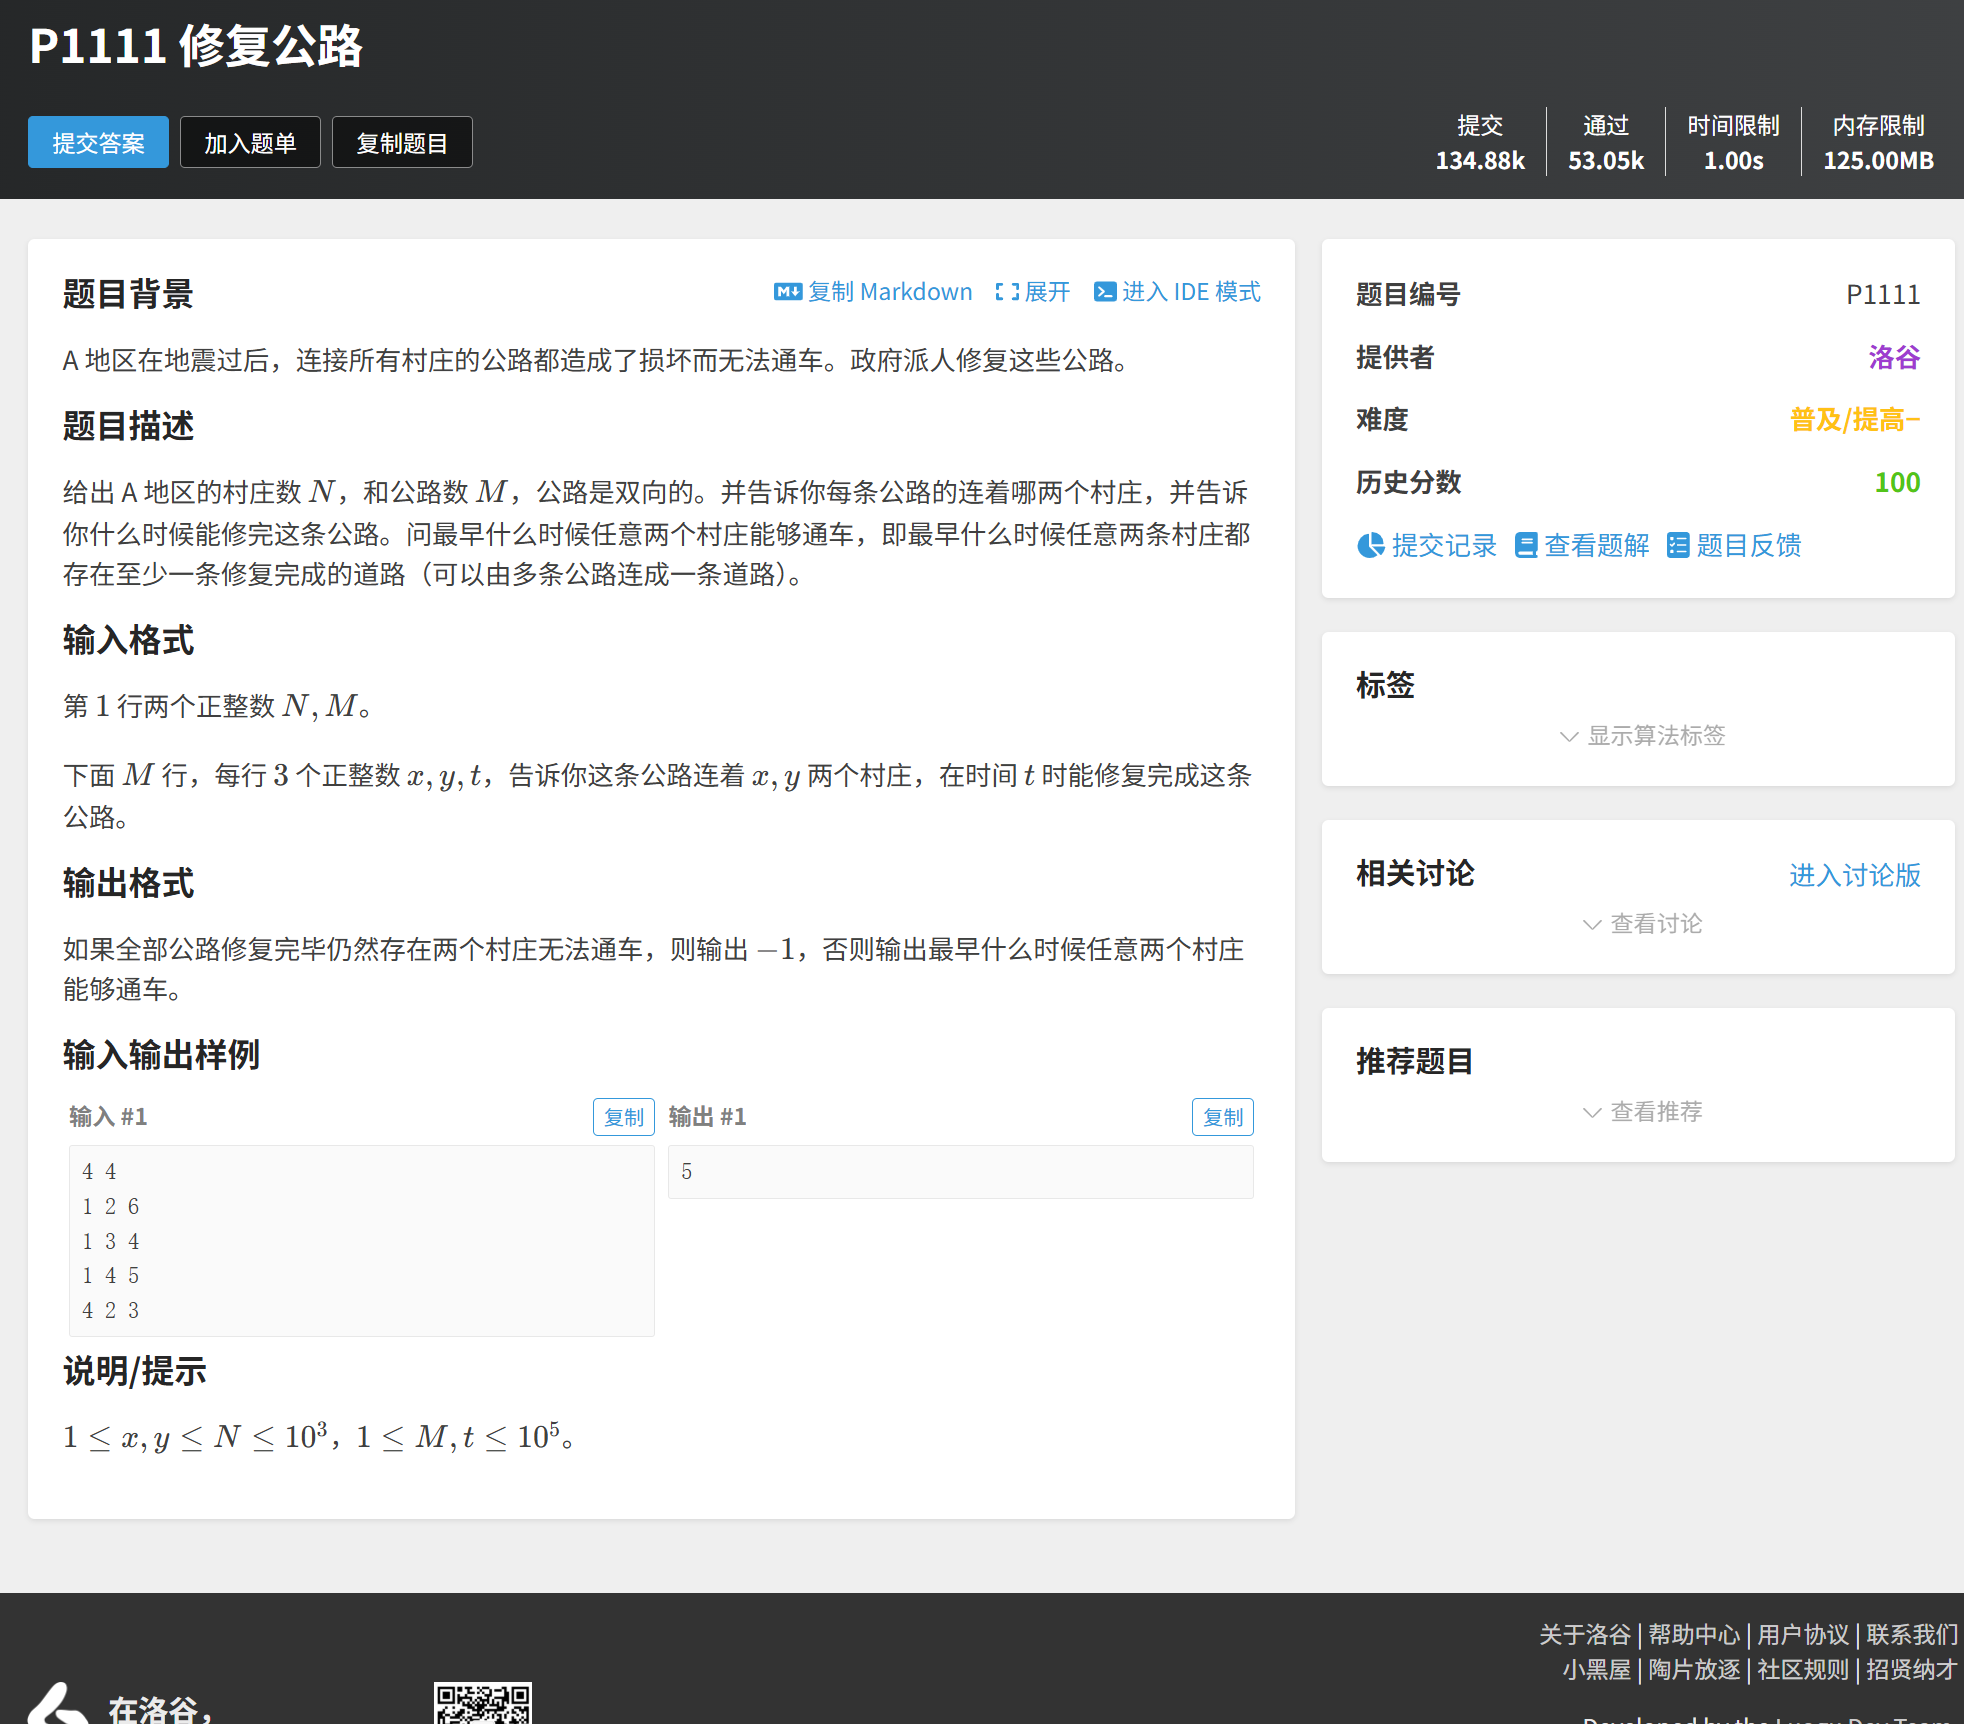Image resolution: width=1964 pixels, height=1724 pixels.
Task: Expand 查看推荐 recommended problems
Action: pos(1642,1112)
